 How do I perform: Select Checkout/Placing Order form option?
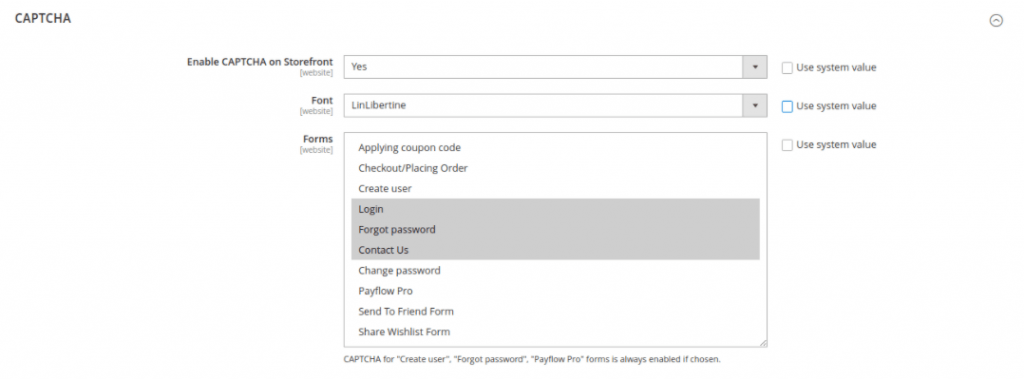click(555, 168)
